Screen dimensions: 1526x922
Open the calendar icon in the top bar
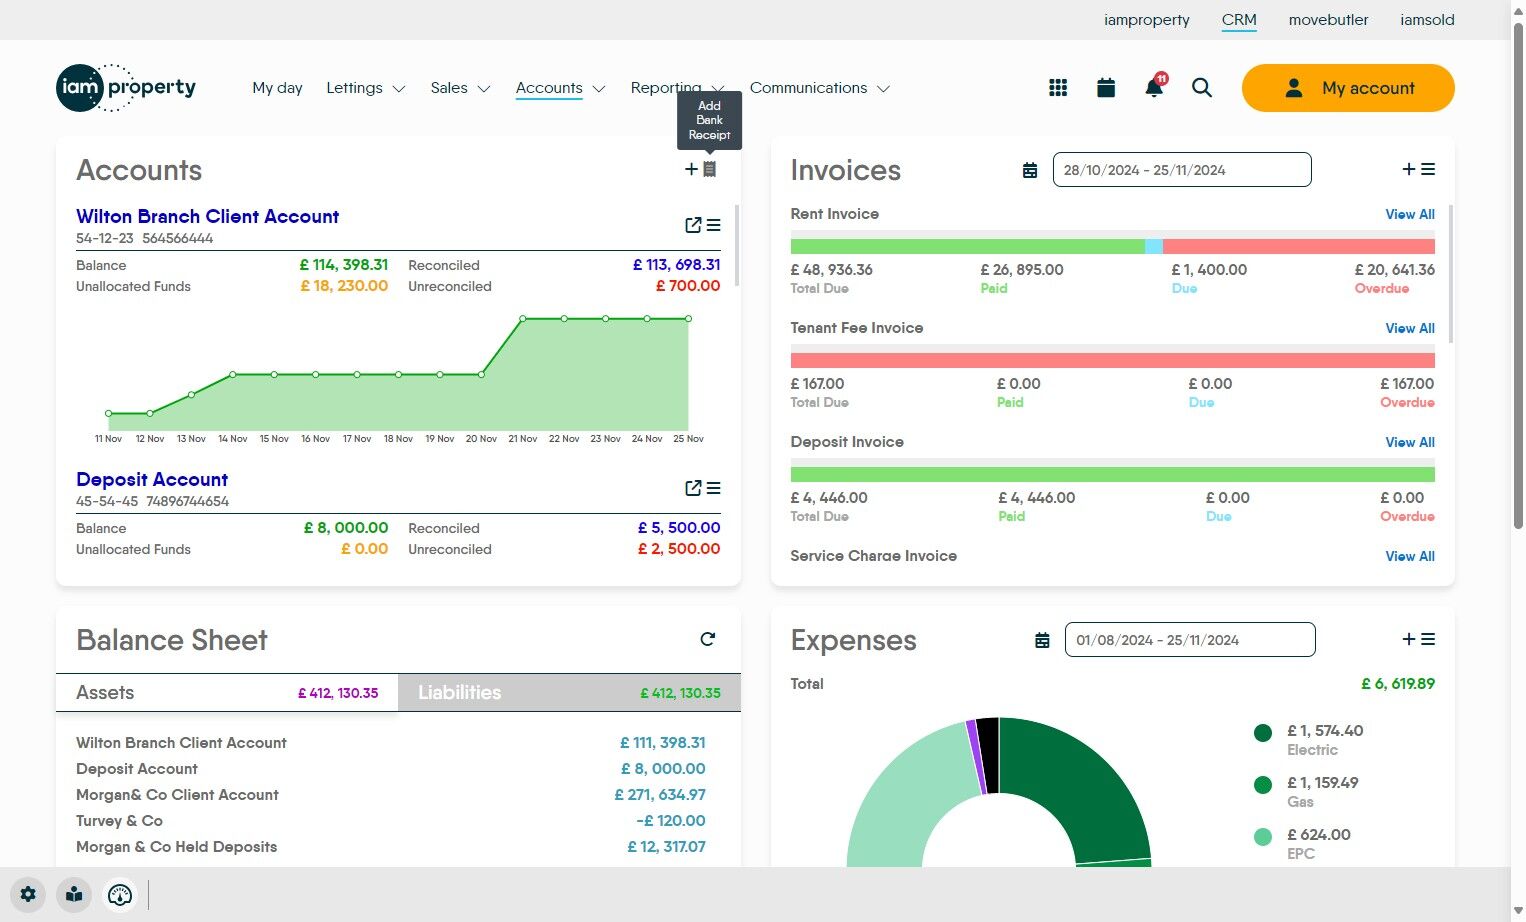coord(1105,88)
